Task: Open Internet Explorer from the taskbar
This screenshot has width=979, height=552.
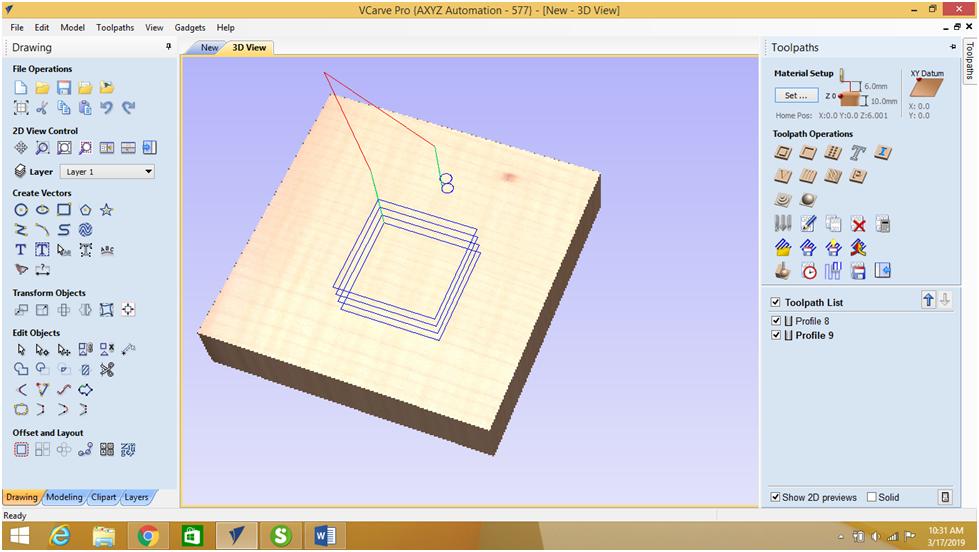Action: pos(61,536)
